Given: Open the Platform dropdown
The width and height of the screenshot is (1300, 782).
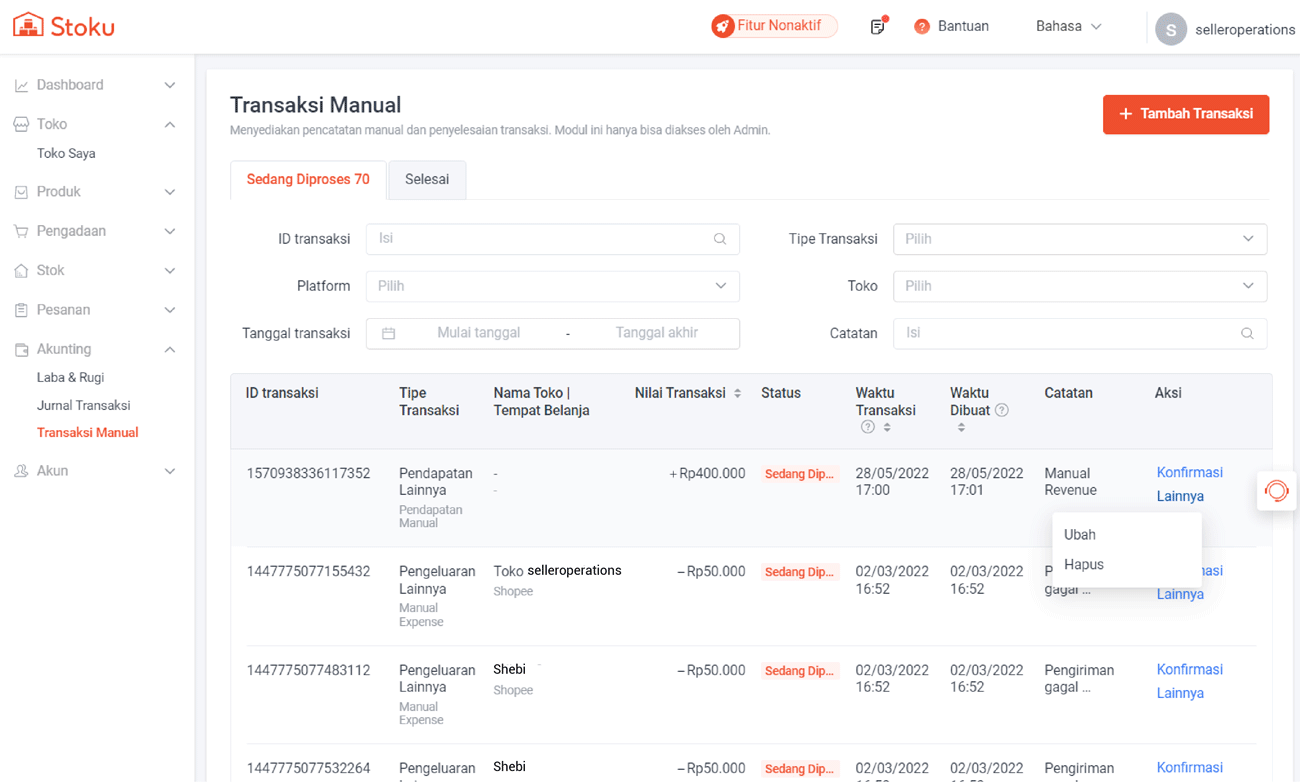Looking at the screenshot, I should click(552, 286).
